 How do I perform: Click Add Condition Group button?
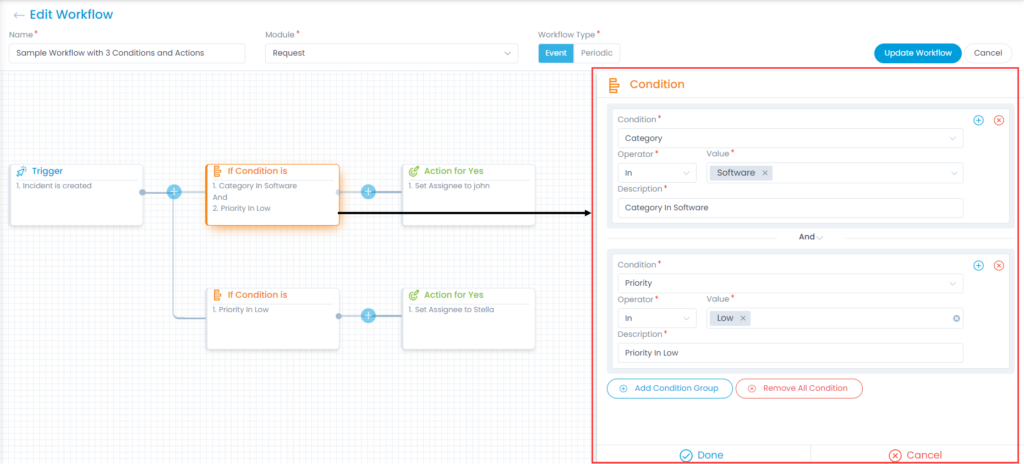point(669,388)
